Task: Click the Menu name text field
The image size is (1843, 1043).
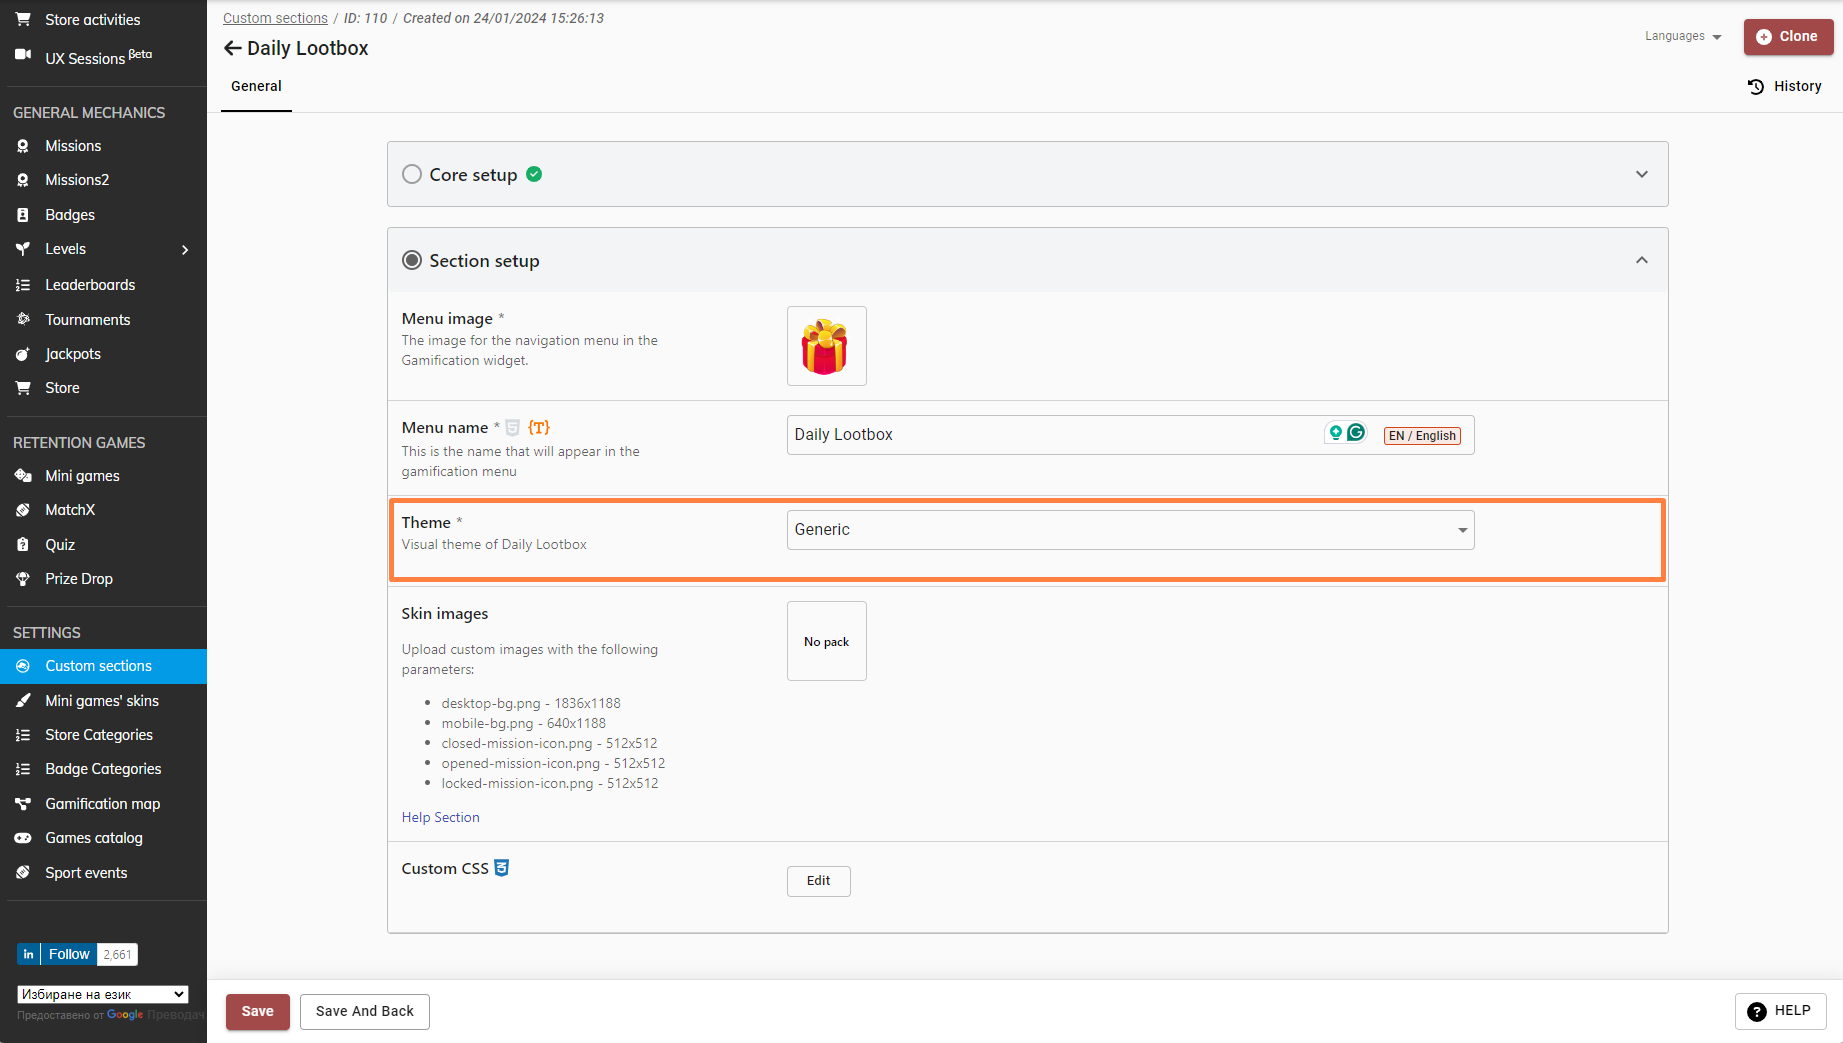Action: tap(1050, 435)
